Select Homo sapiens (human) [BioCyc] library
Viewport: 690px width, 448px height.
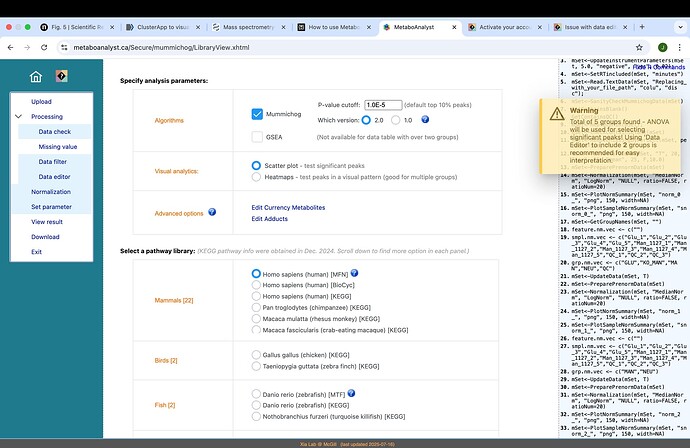tap(256, 285)
